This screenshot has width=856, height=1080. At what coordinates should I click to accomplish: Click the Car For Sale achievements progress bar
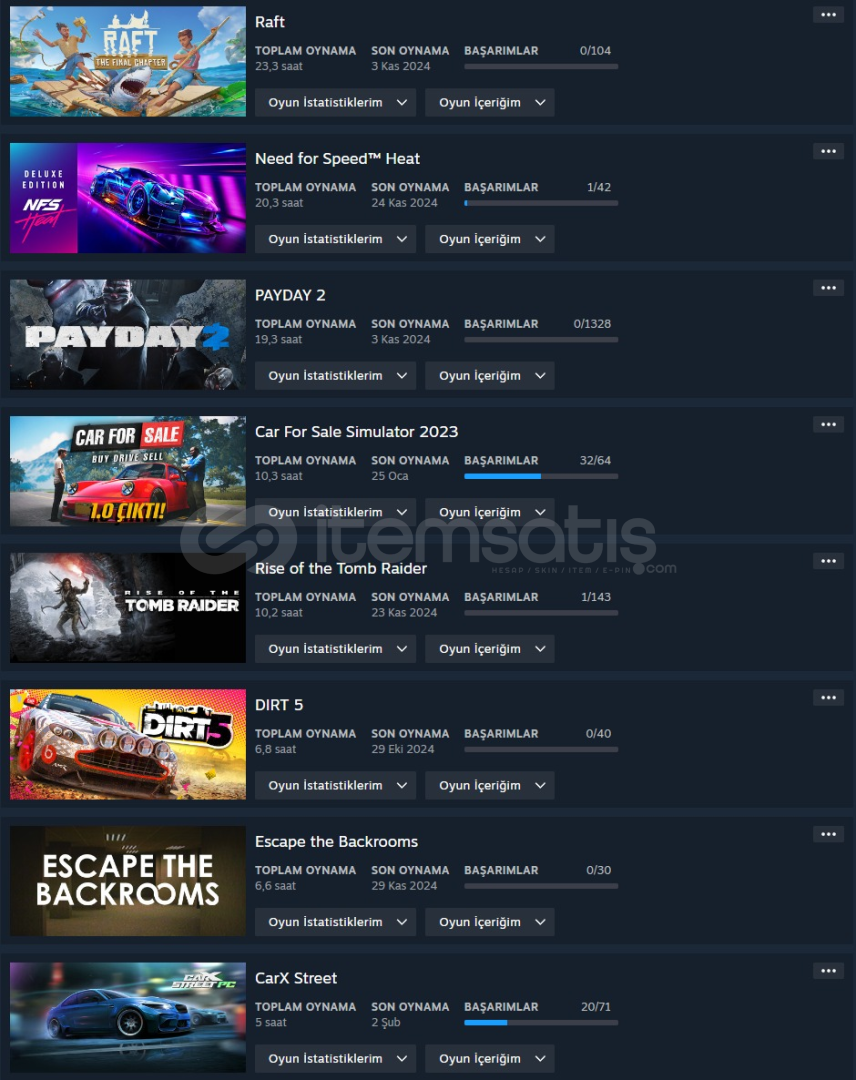coord(541,476)
